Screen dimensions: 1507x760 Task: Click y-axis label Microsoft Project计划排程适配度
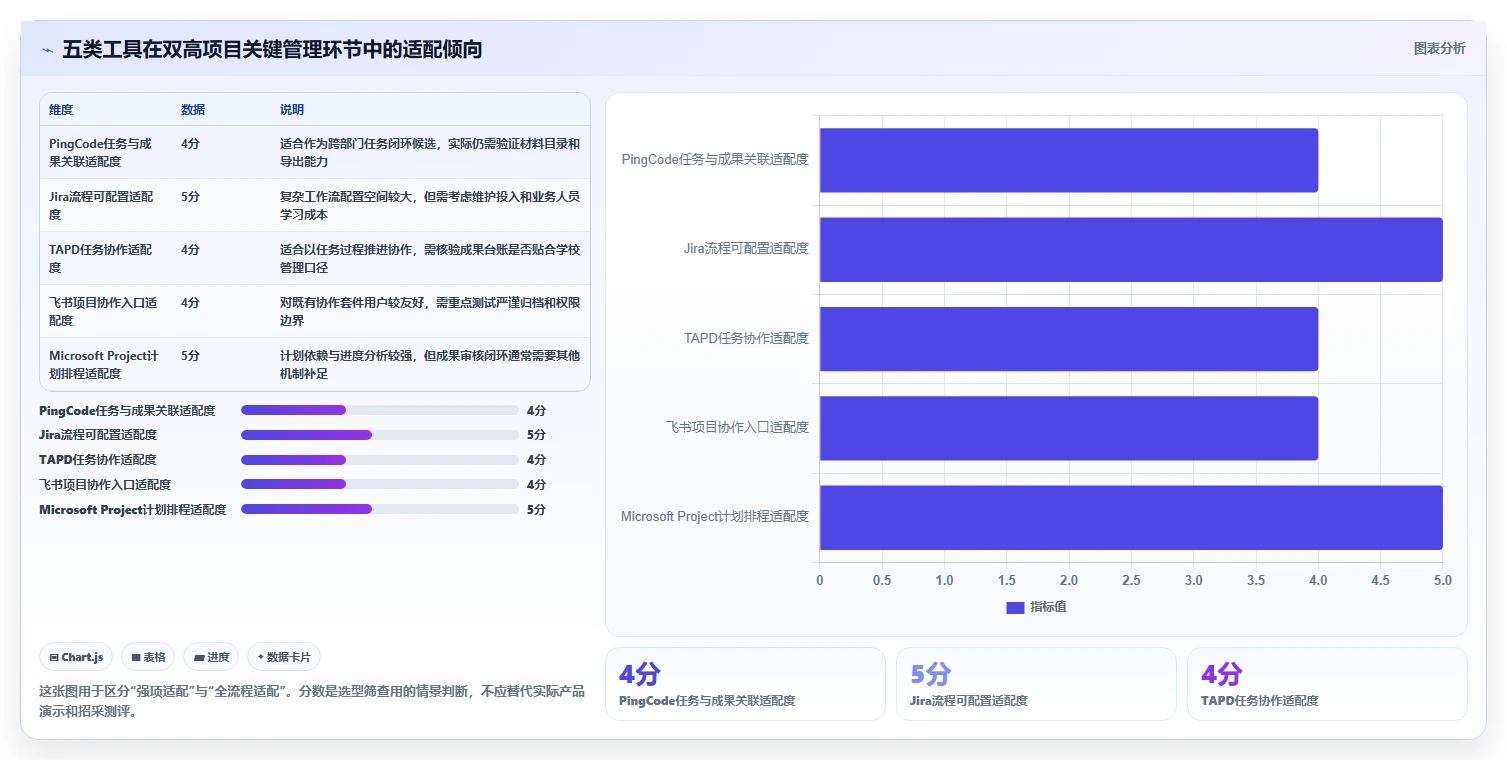coord(715,517)
